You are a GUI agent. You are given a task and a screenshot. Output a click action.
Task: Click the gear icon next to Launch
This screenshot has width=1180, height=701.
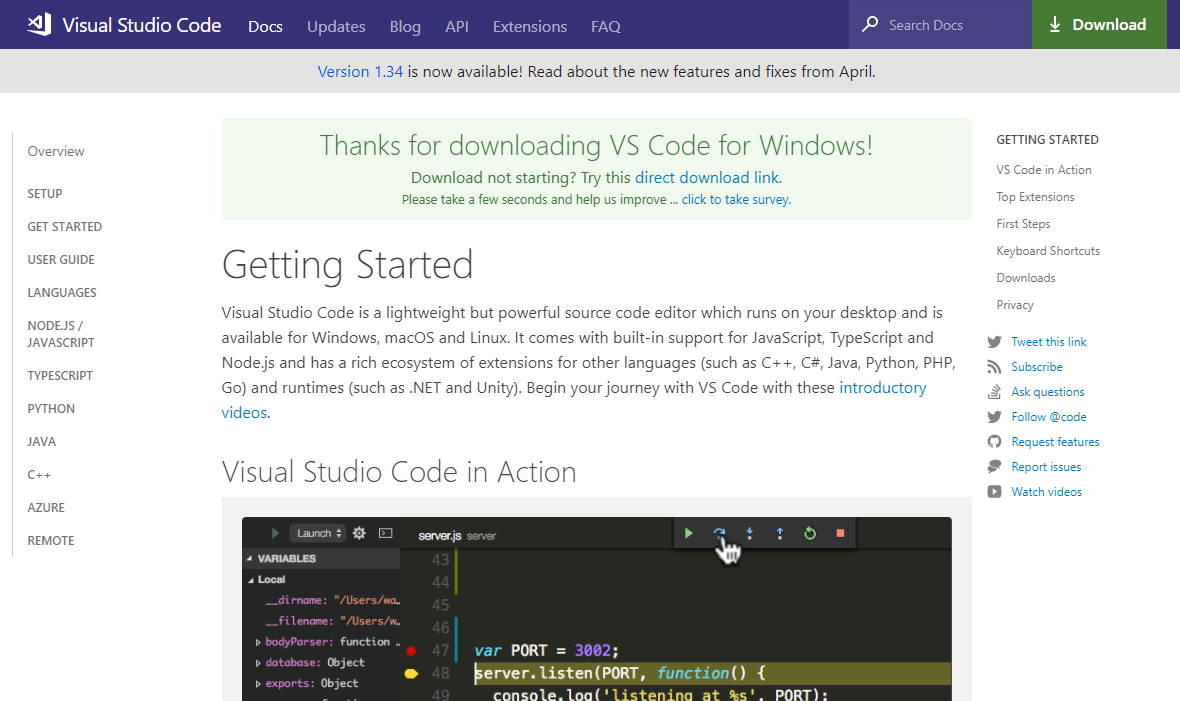click(x=360, y=533)
